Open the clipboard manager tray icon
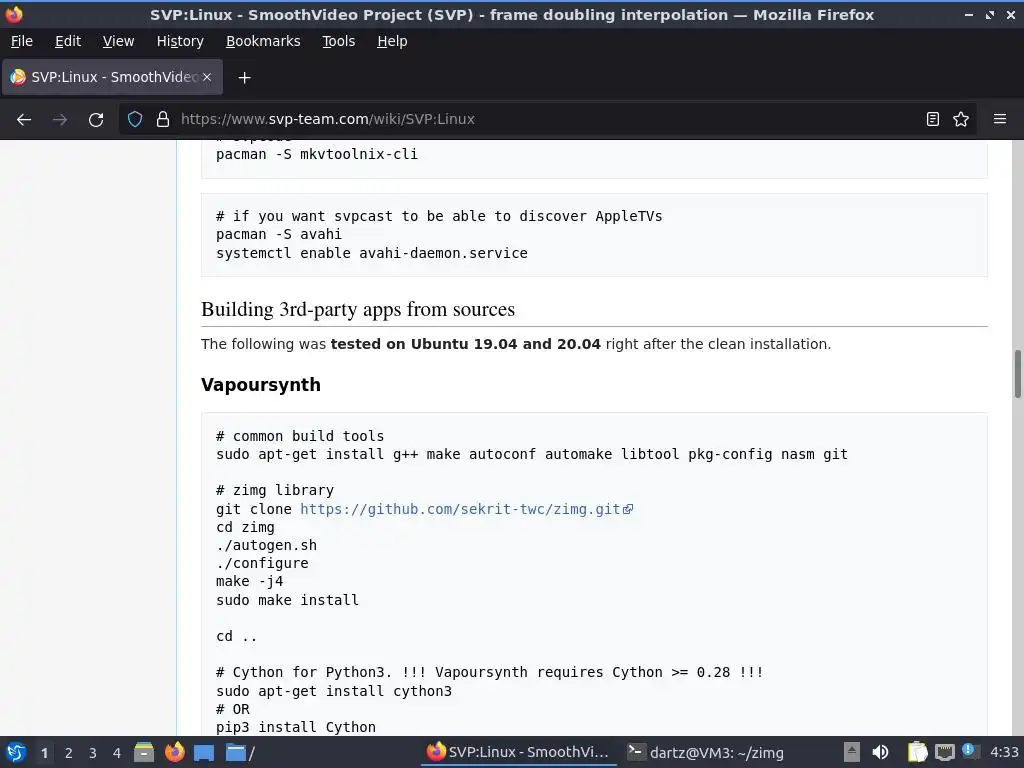This screenshot has height=768, width=1024. click(917, 752)
